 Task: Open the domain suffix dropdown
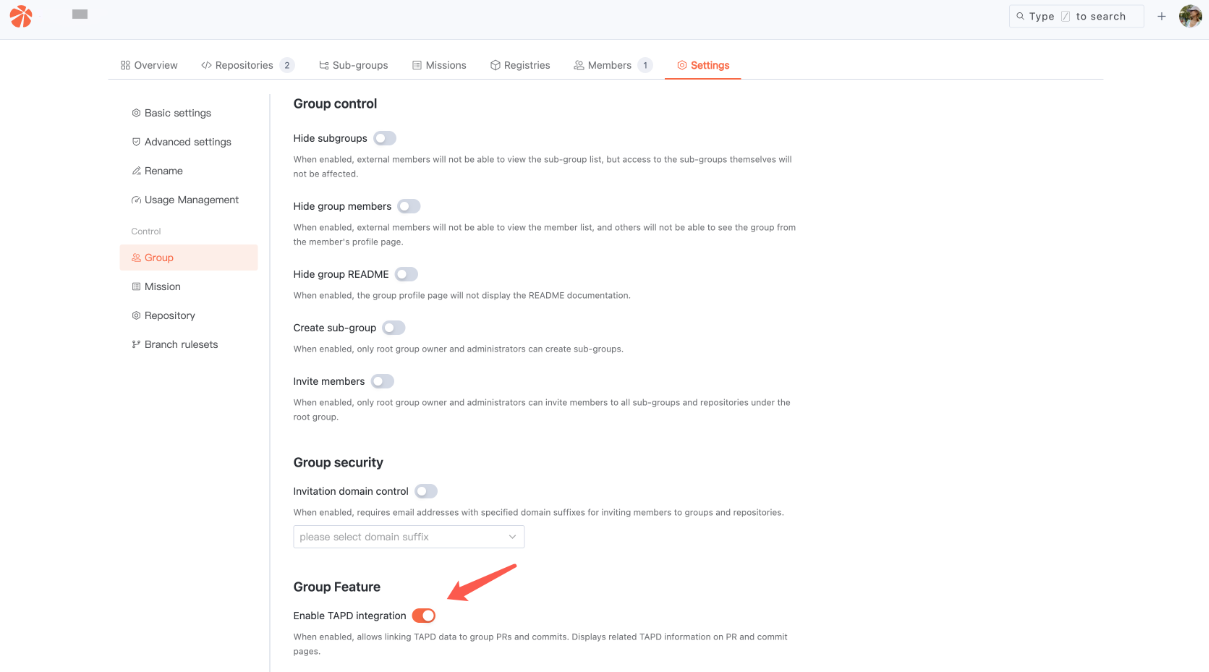(x=408, y=537)
